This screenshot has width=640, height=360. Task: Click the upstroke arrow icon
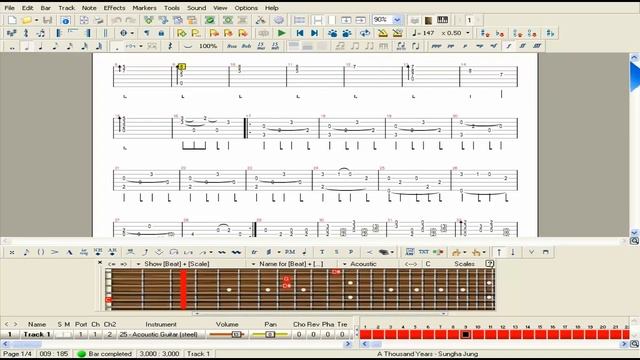point(499,252)
